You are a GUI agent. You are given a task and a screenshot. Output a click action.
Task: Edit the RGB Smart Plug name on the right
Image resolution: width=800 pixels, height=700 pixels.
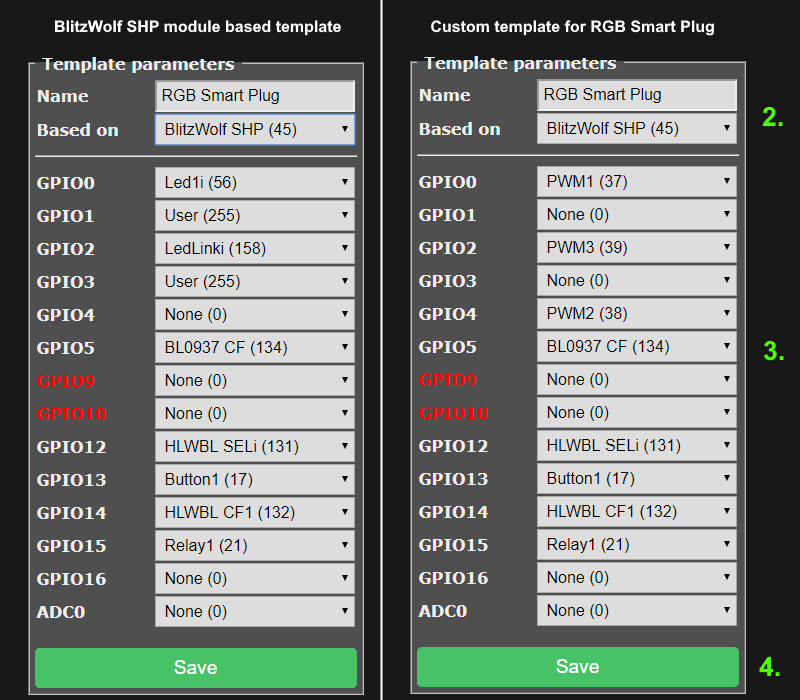pos(637,95)
